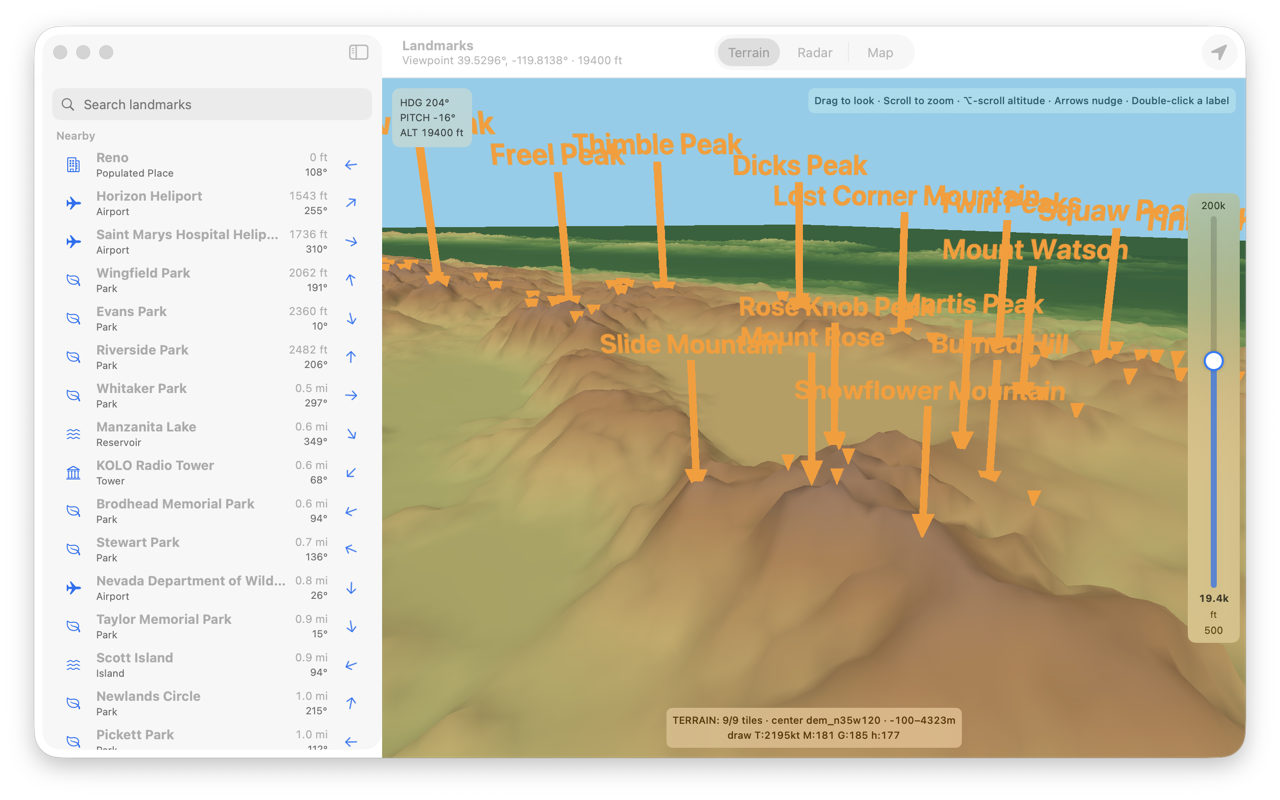The image size is (1280, 800).
Task: Select the Horizon Heliport list row
Action: pyautogui.click(x=212, y=203)
